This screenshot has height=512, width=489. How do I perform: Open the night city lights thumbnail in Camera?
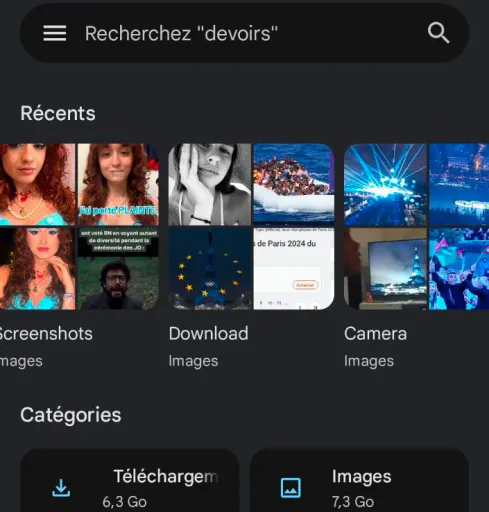[459, 185]
